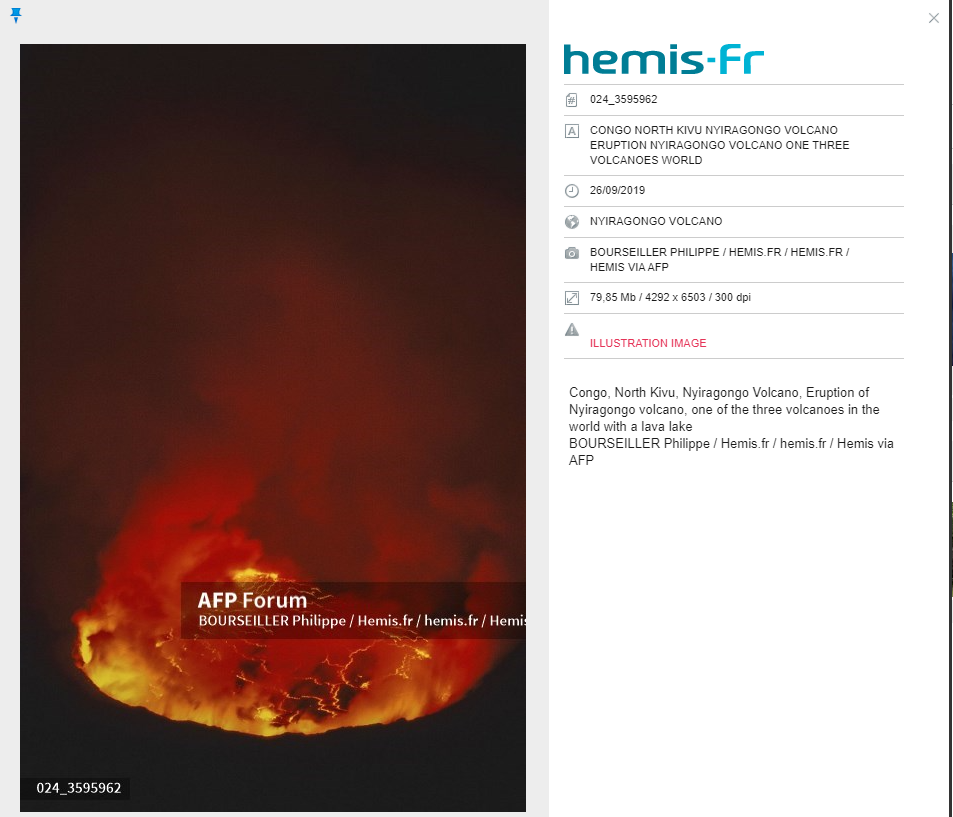Click the hemis.fr logo
Screen dimensions: 953x817
coord(663,60)
